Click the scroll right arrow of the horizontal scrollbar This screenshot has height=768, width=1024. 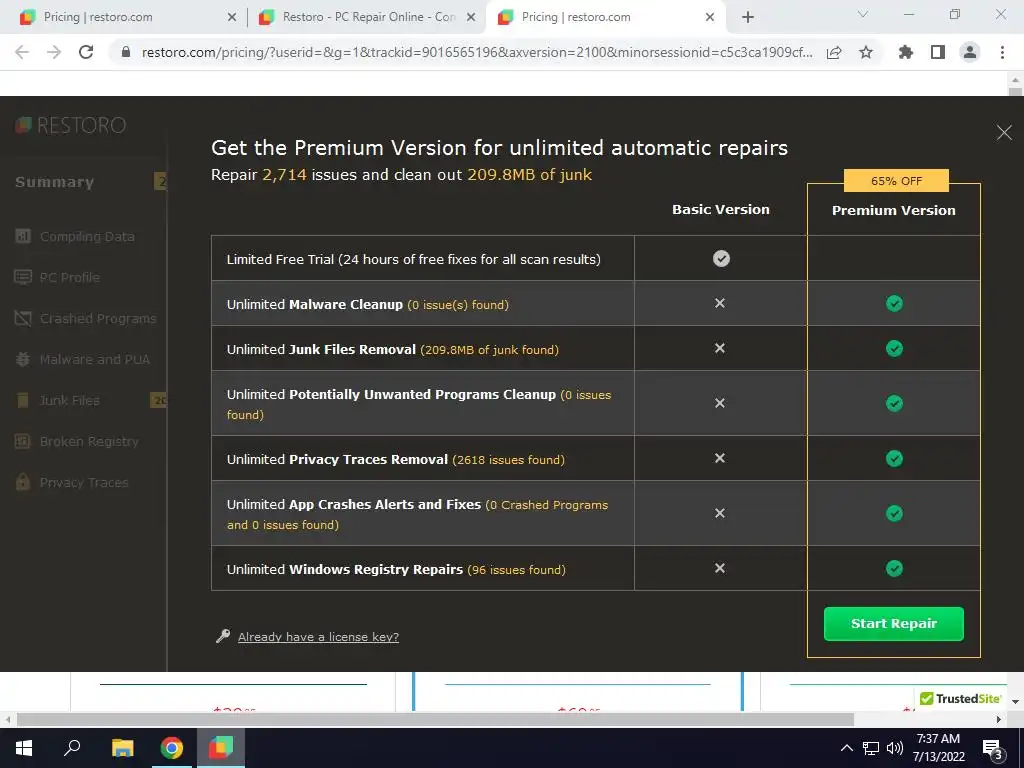[999, 720]
